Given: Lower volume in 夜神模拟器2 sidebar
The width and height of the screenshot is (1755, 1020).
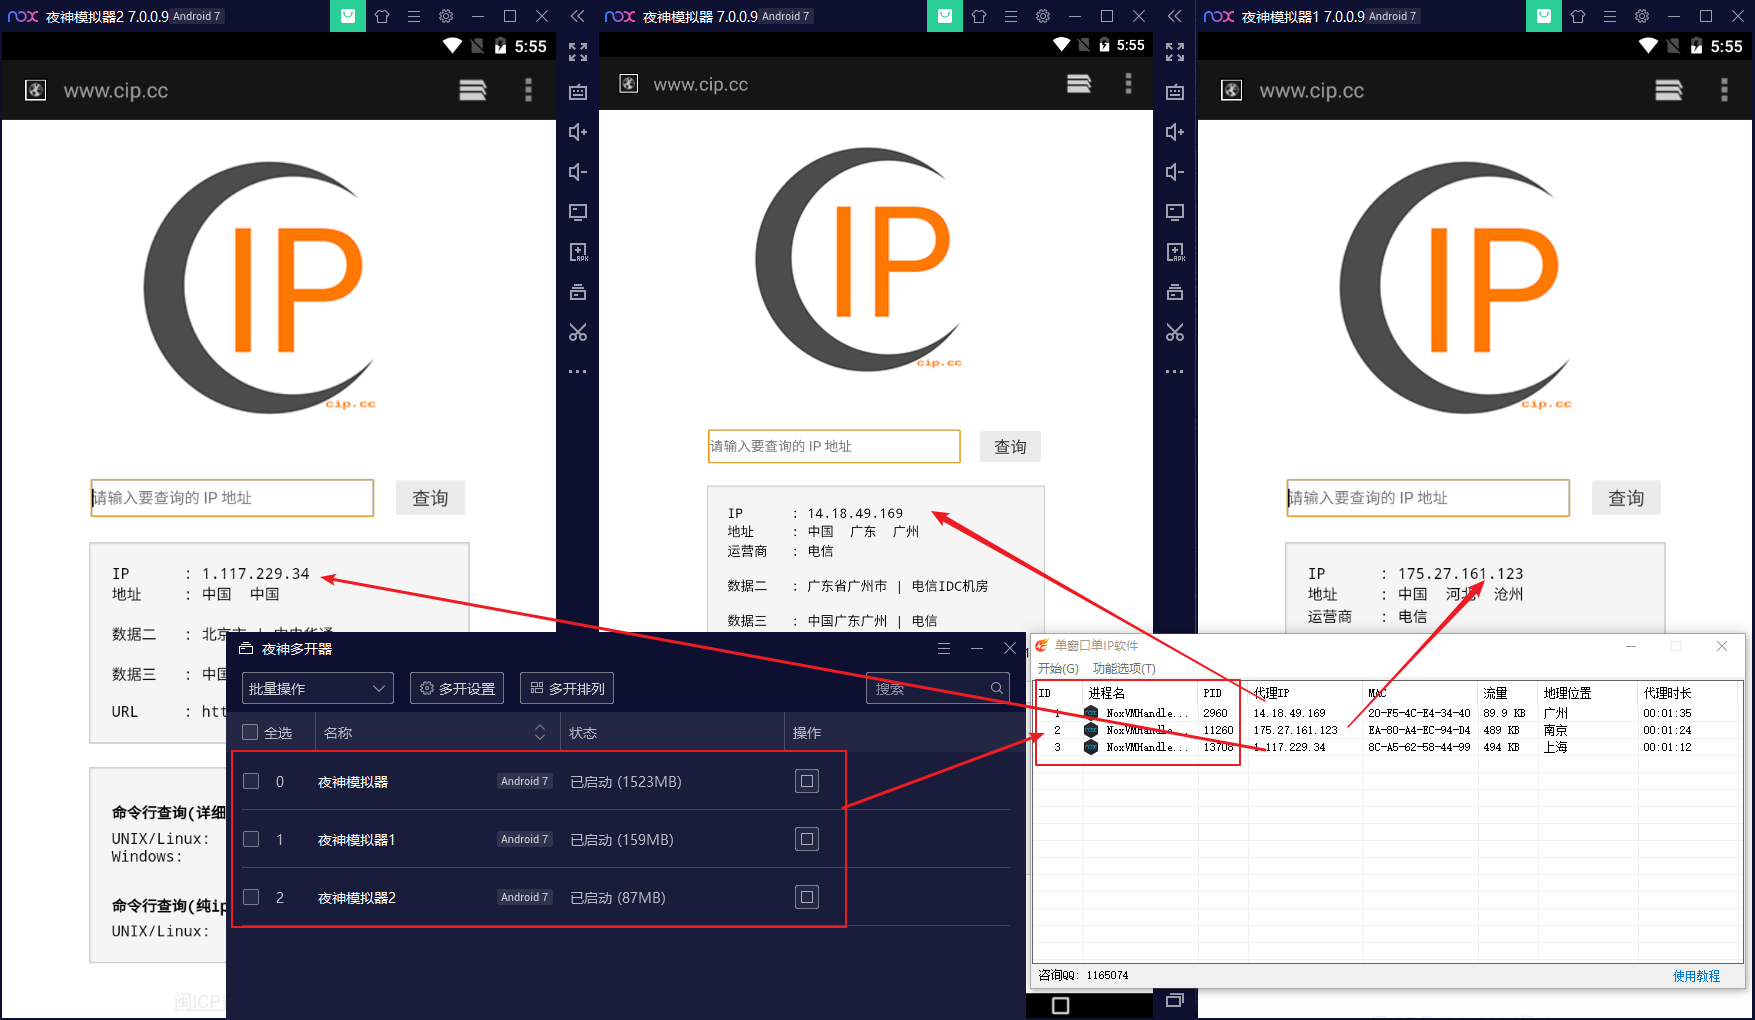Looking at the screenshot, I should tap(578, 172).
